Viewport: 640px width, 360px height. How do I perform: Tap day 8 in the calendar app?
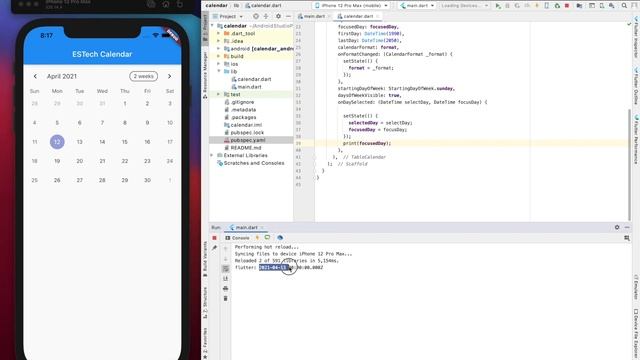[125, 122]
